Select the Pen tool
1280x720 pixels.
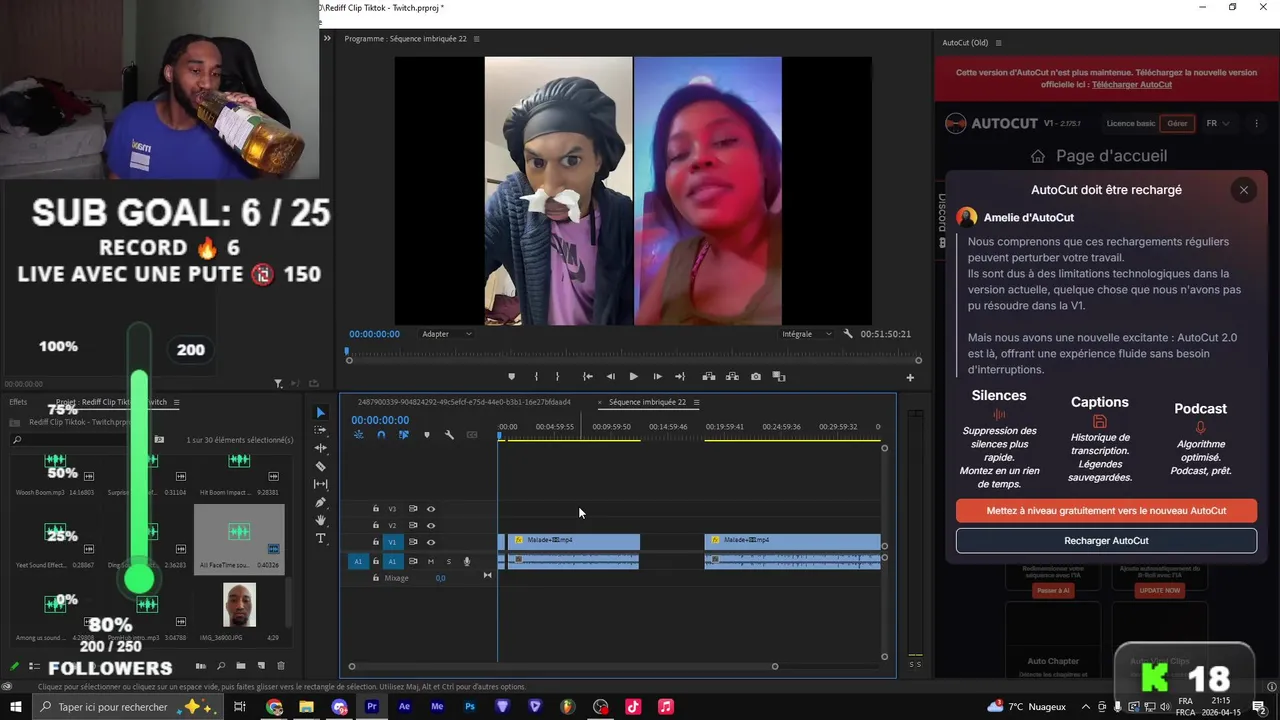pos(320,502)
